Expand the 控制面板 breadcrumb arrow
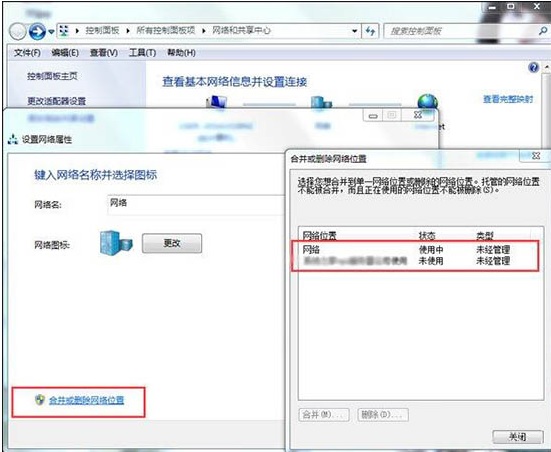This screenshot has height=452, width=551. coord(128,31)
